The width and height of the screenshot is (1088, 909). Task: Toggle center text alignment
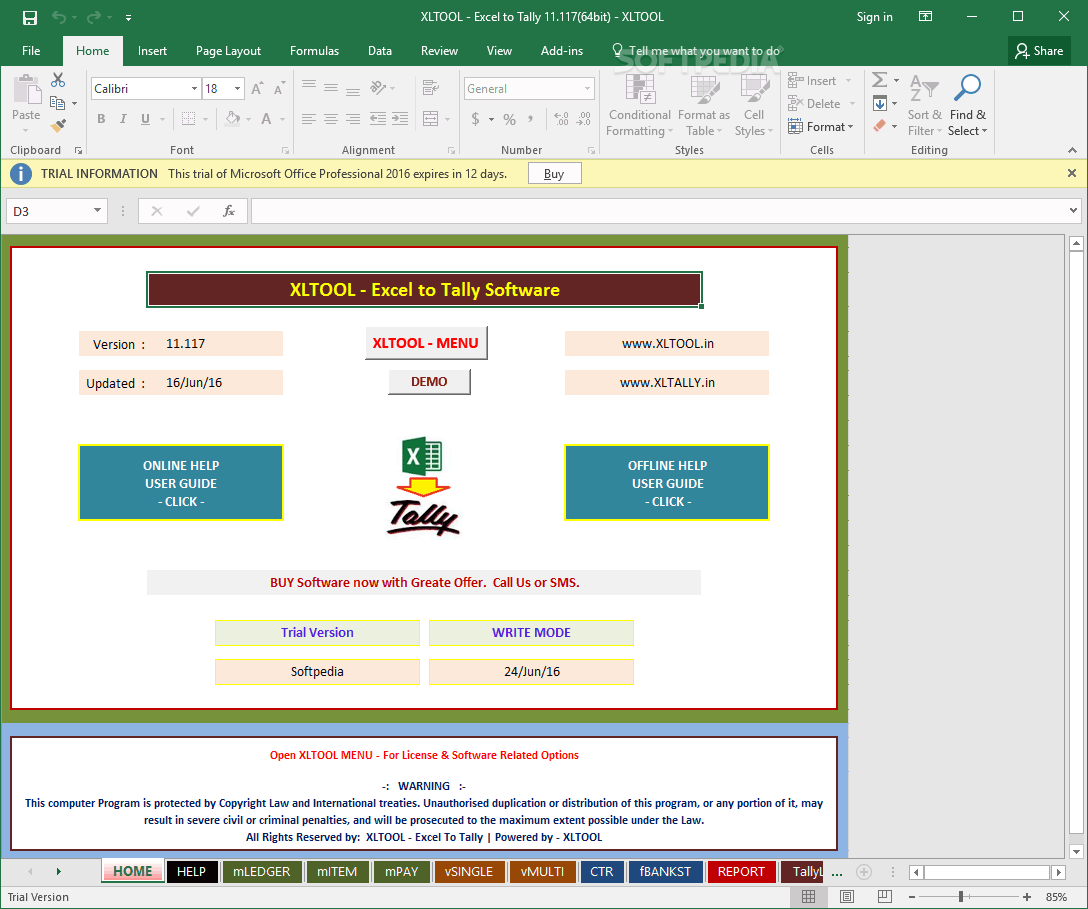coord(330,118)
